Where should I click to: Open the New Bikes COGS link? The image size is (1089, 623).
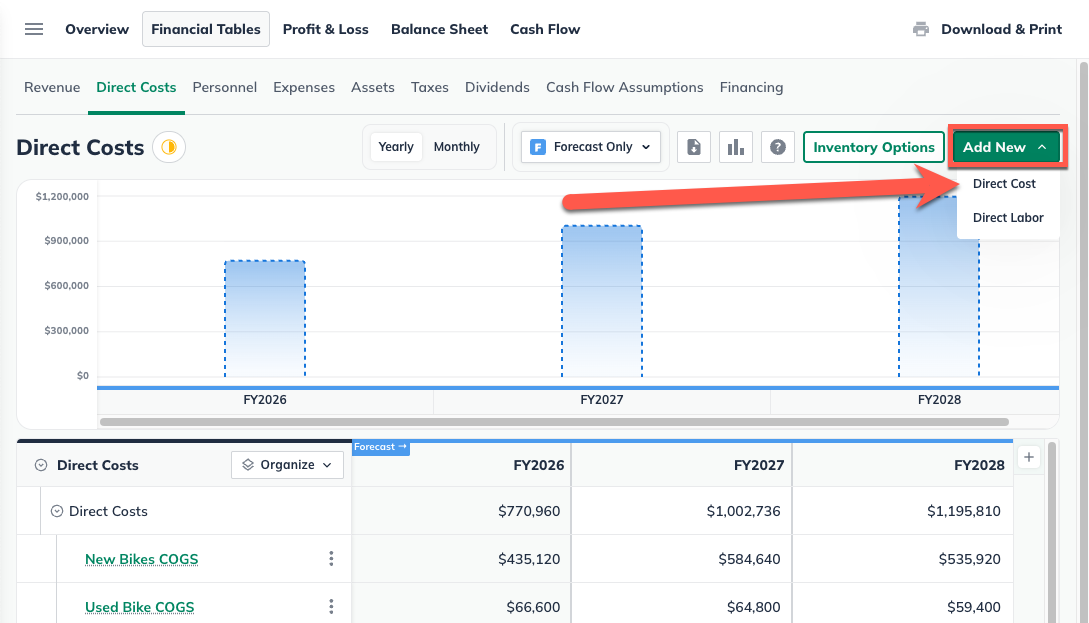[141, 559]
